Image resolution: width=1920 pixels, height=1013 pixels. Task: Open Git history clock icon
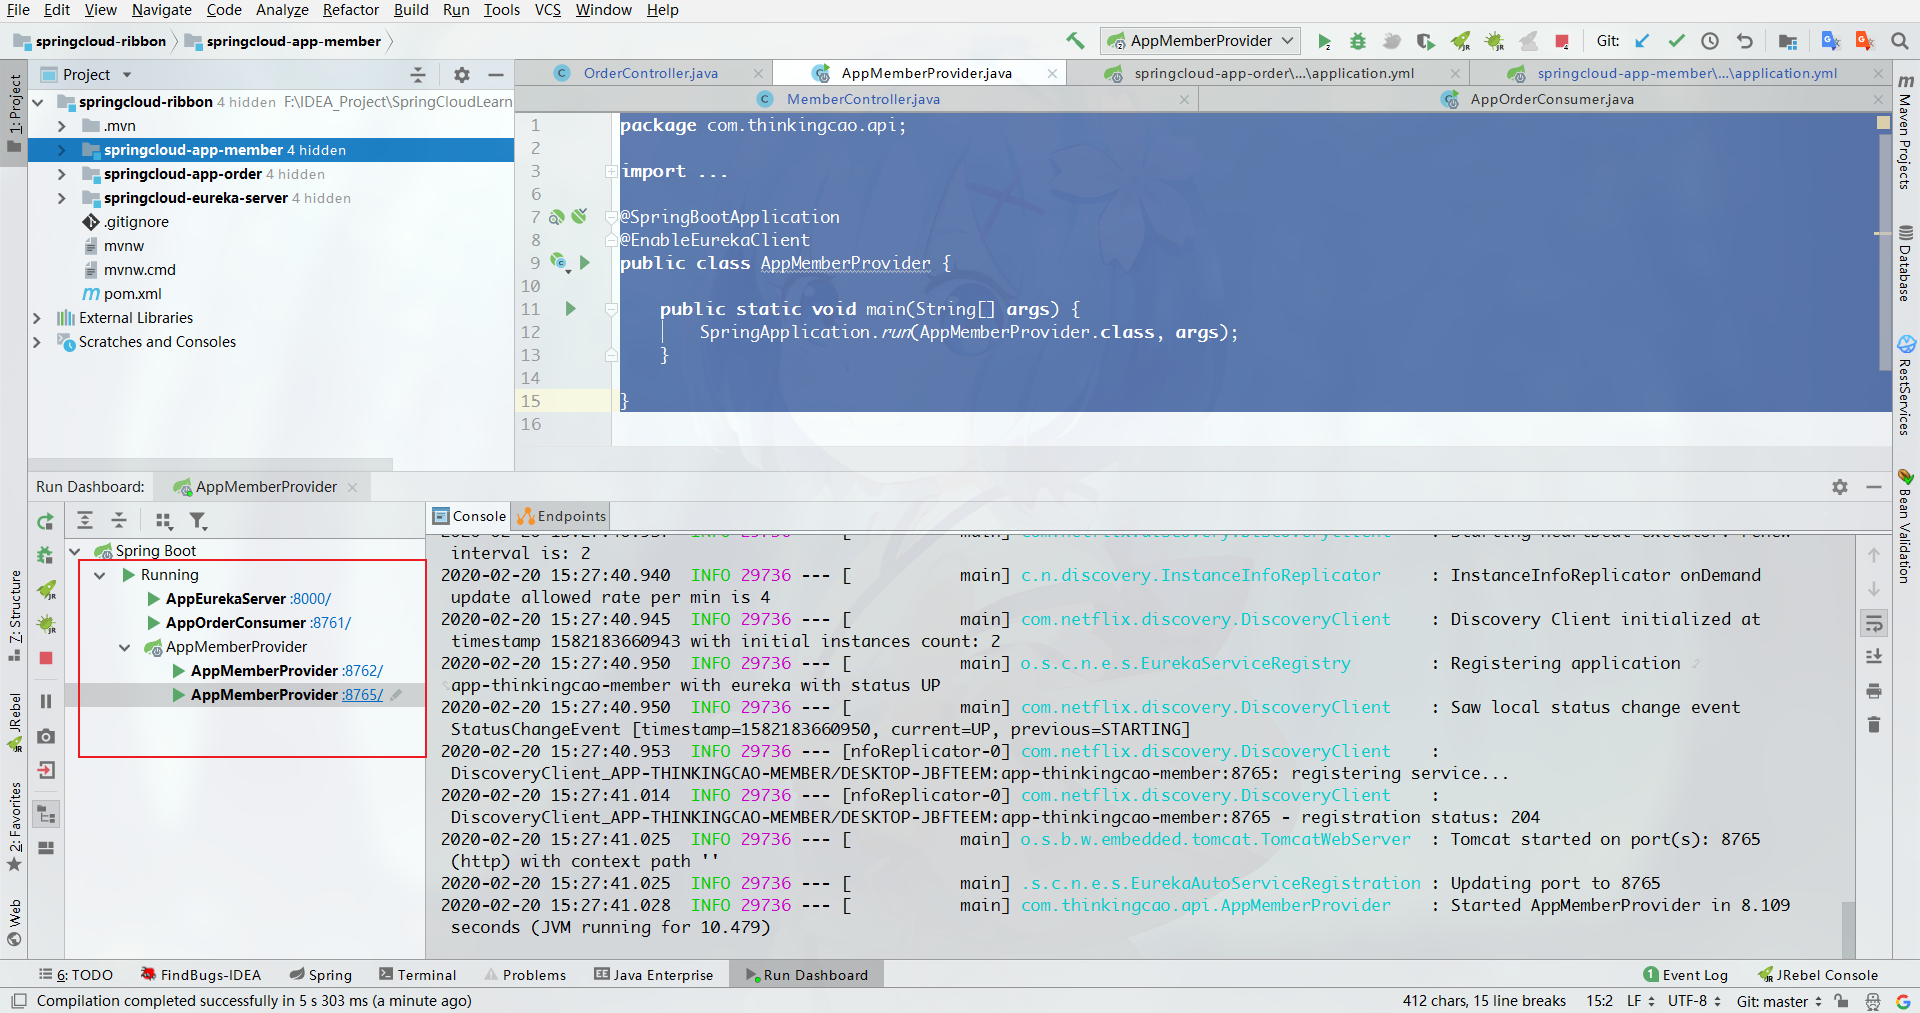pyautogui.click(x=1710, y=41)
